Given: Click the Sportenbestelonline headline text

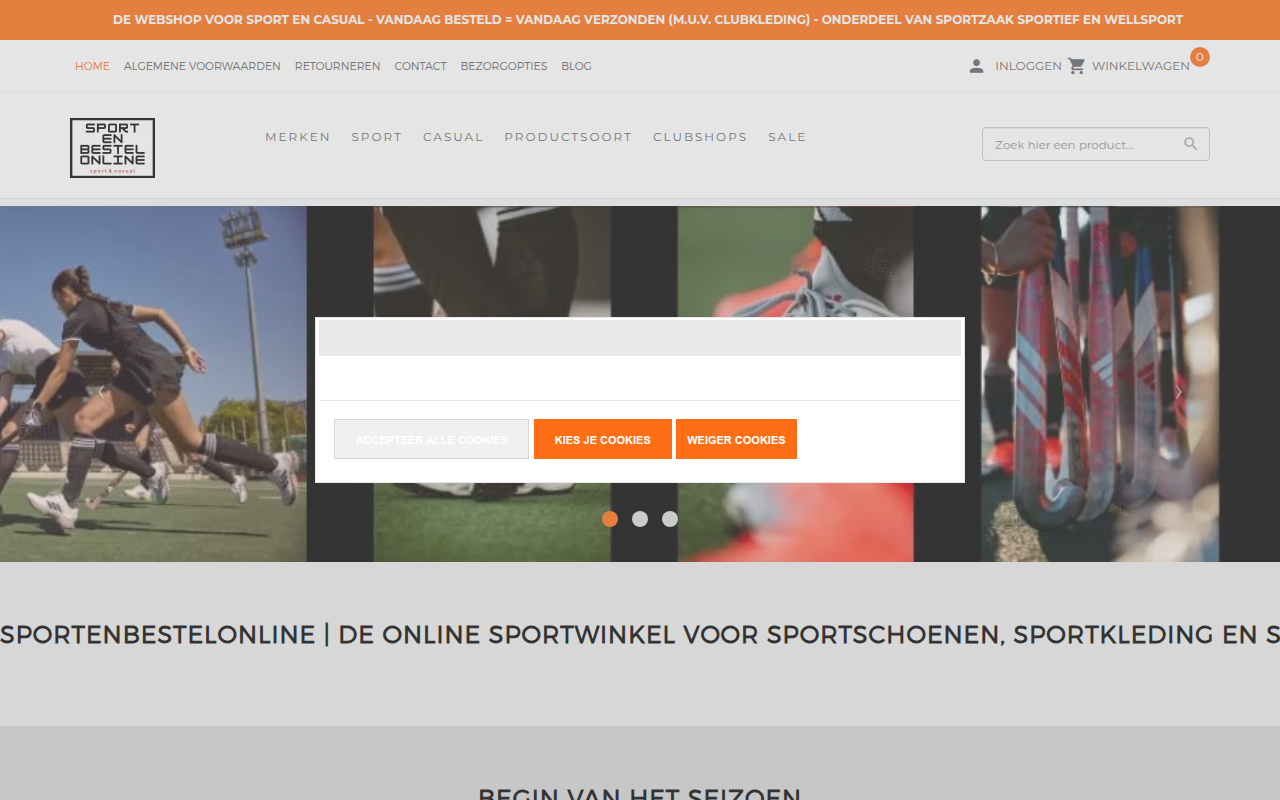Looking at the screenshot, I should coord(640,634).
